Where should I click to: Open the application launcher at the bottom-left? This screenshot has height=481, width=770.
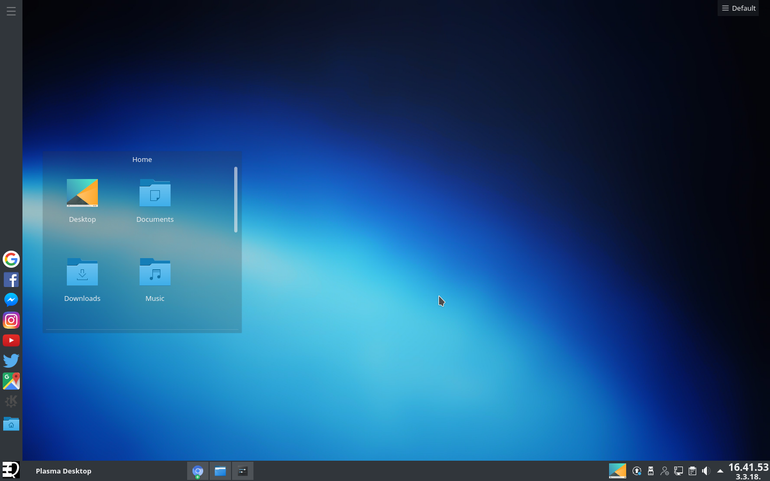[x=10, y=470]
